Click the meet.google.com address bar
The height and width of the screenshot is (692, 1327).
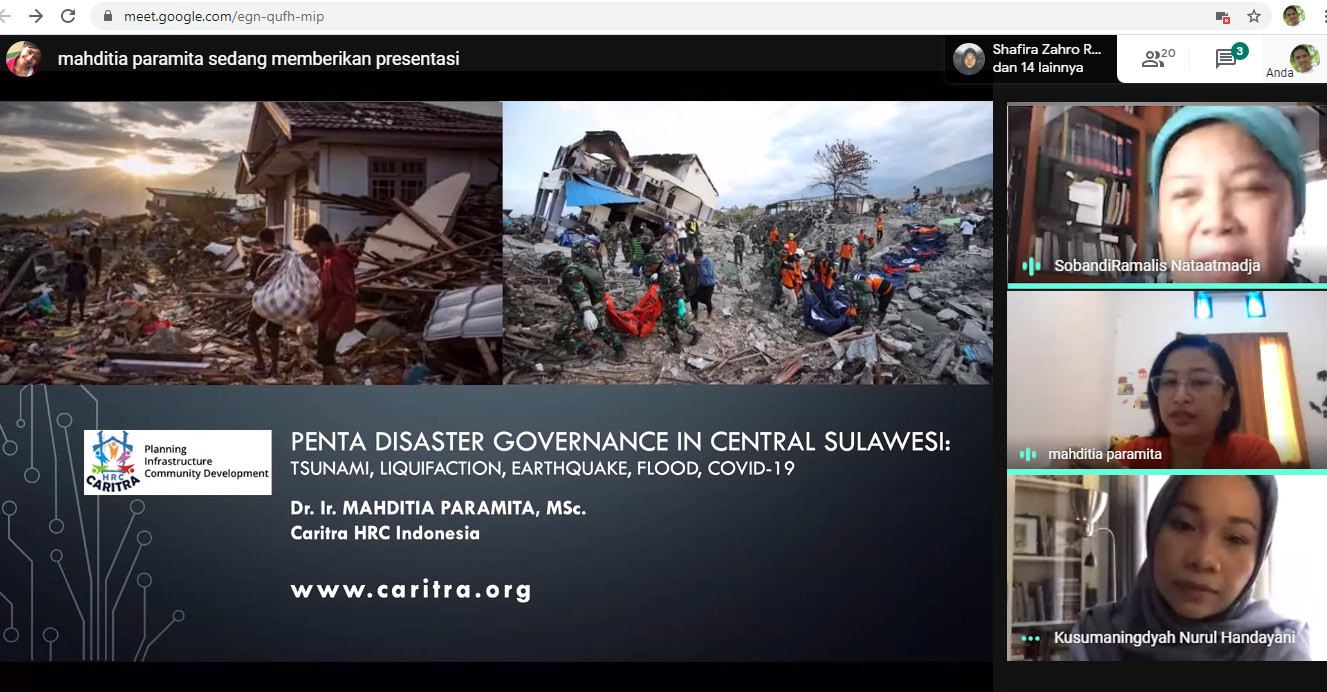(x=600, y=17)
